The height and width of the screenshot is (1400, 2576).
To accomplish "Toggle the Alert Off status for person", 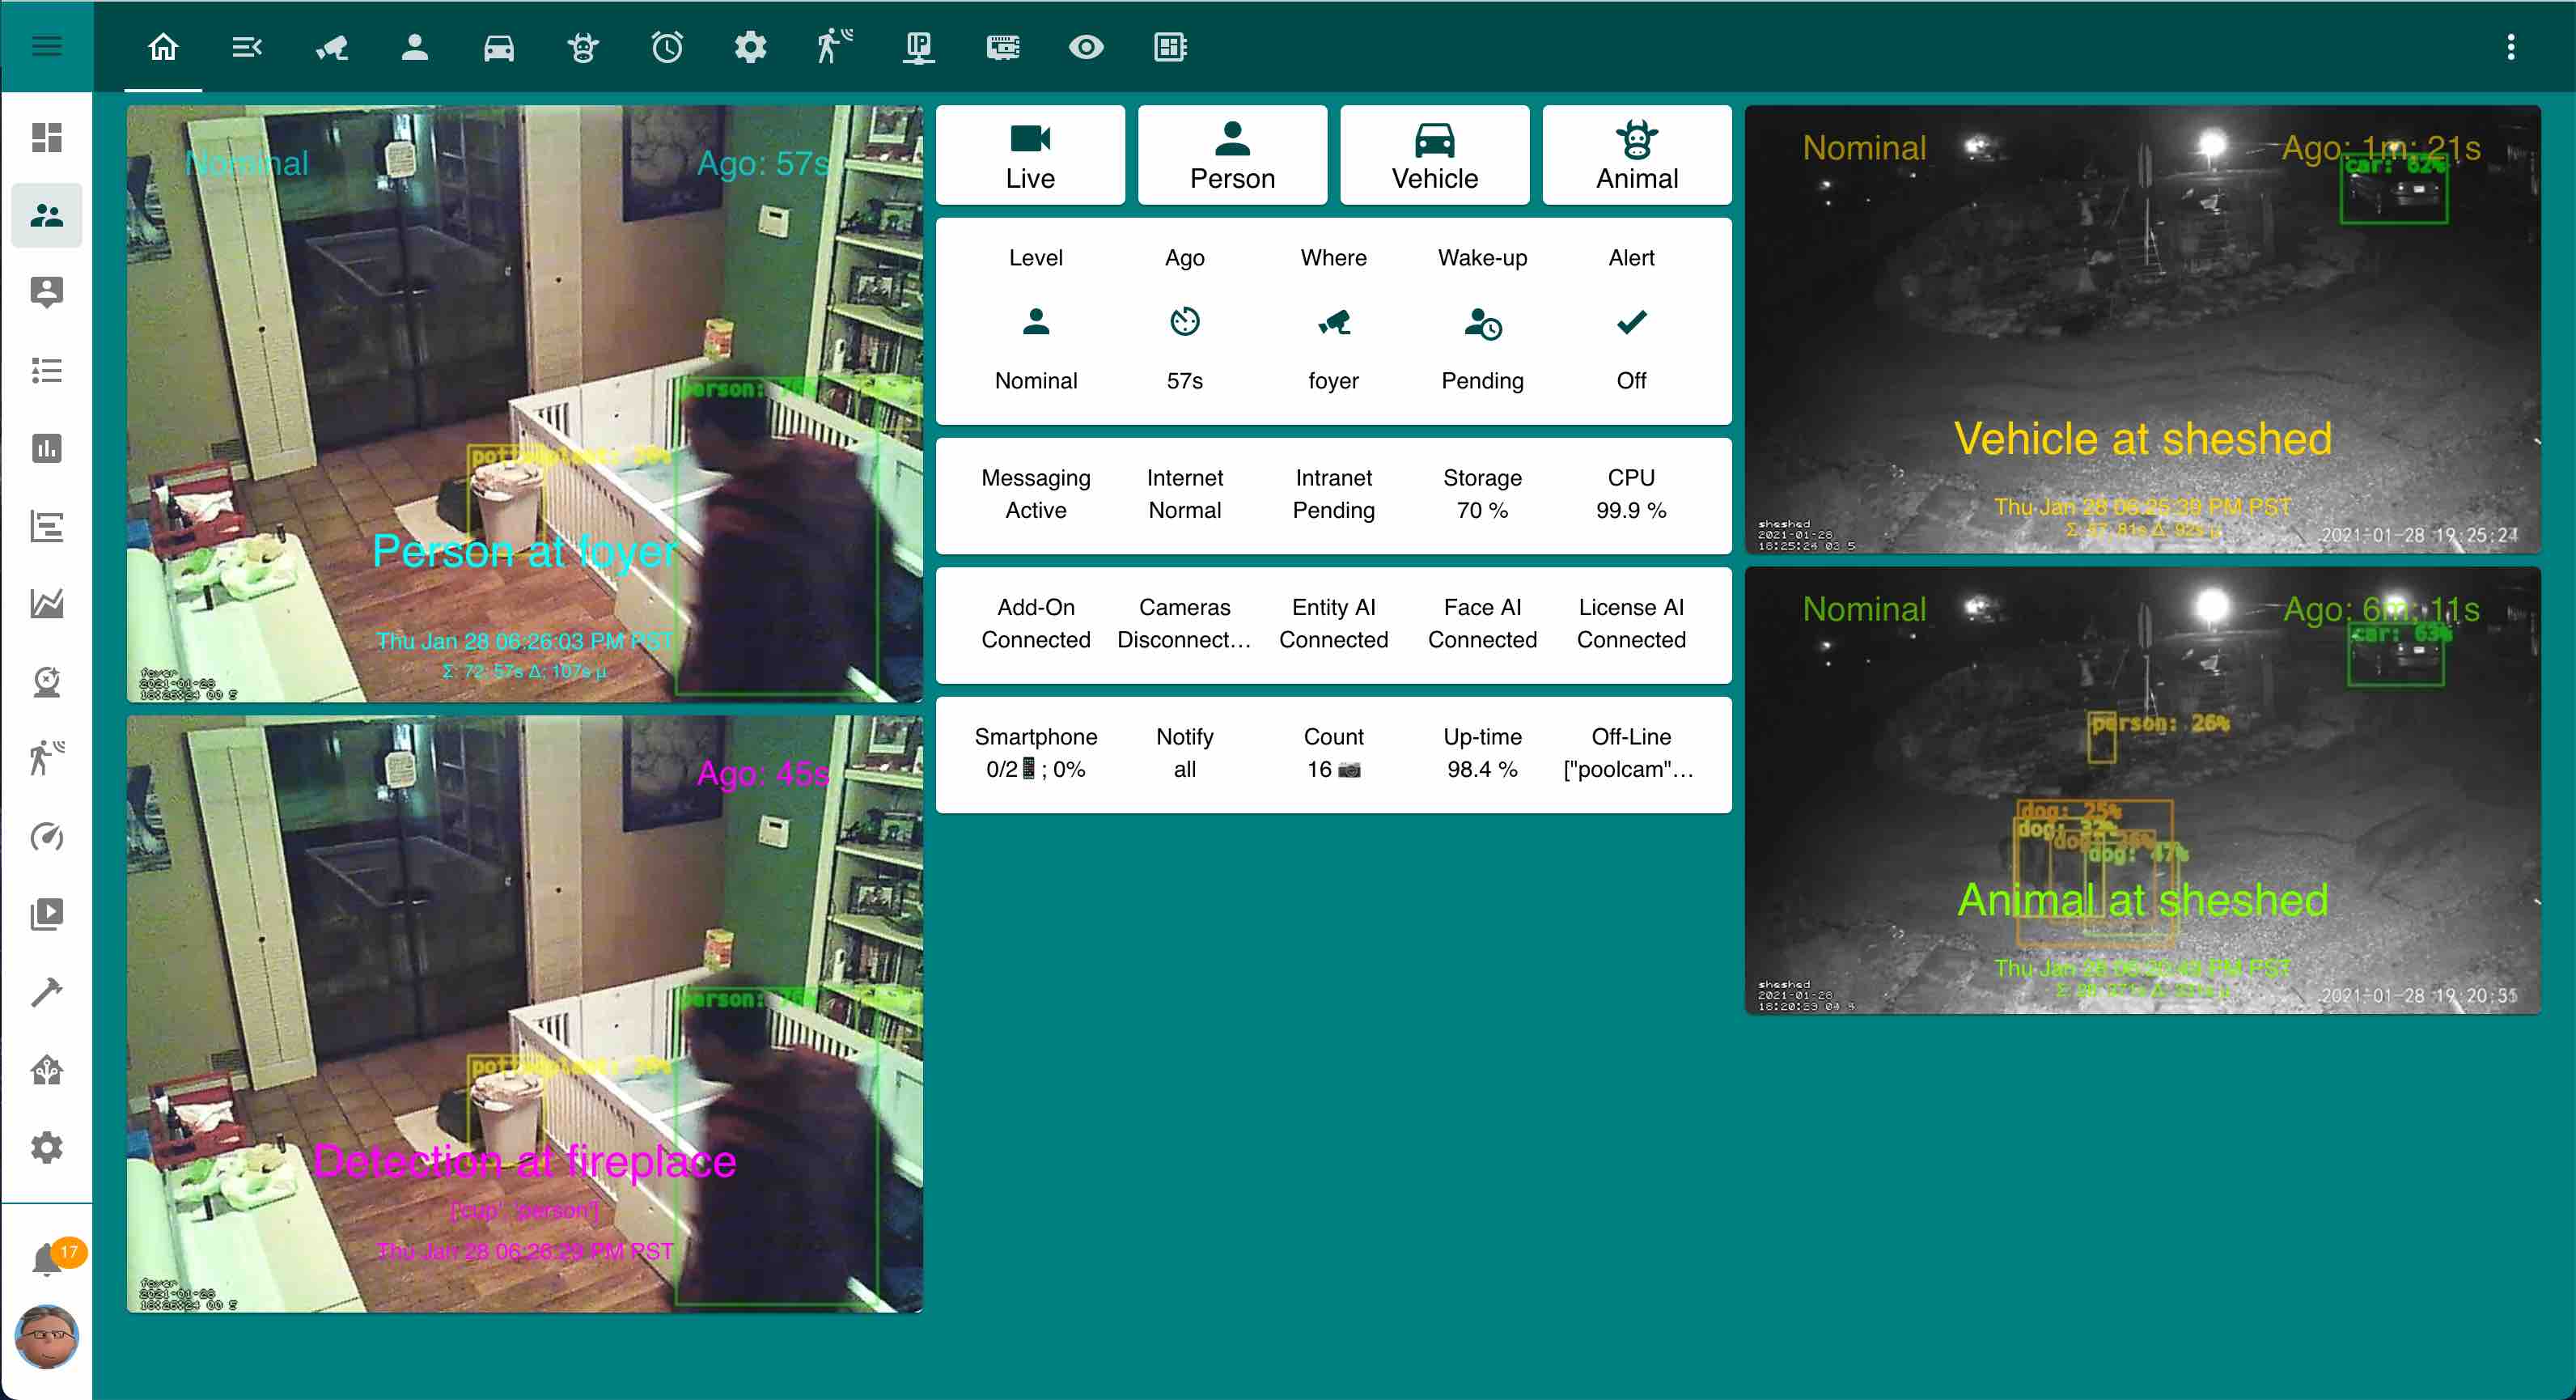I will click(x=1629, y=346).
